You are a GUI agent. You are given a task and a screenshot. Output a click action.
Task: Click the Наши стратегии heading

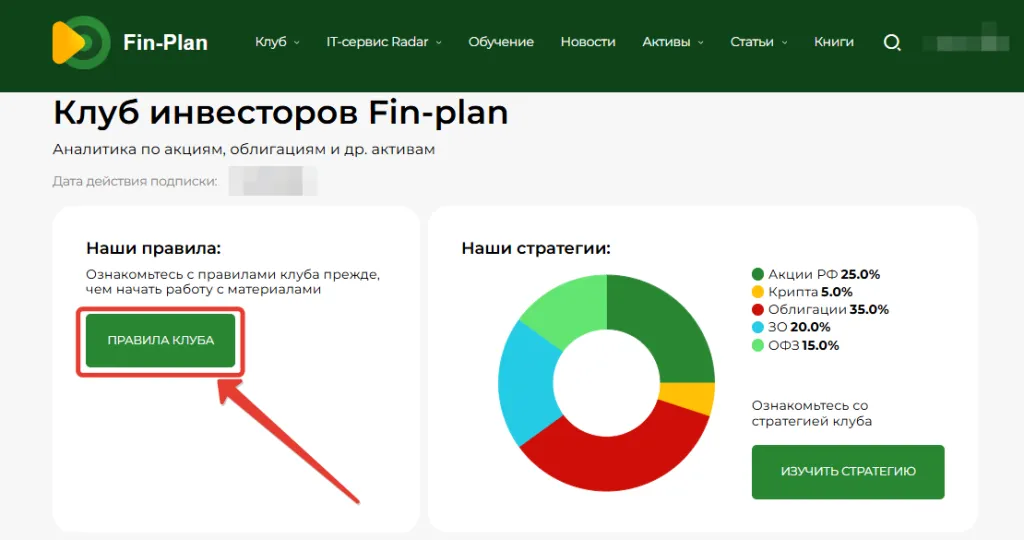point(536,248)
